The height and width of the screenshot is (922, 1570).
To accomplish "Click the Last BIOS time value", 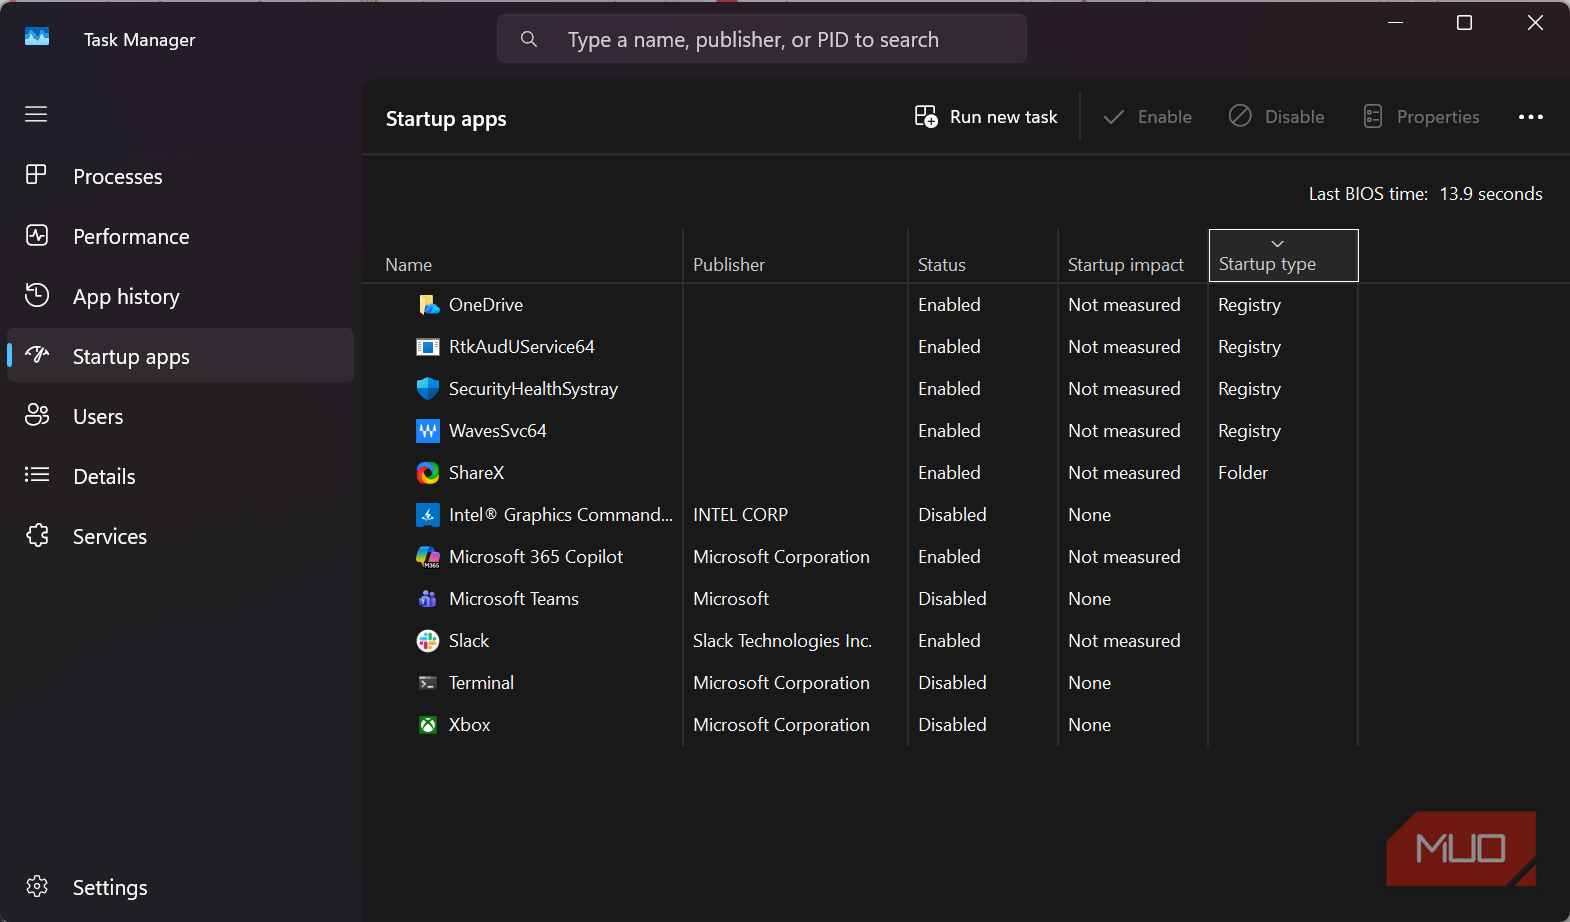I will [x=1491, y=194].
